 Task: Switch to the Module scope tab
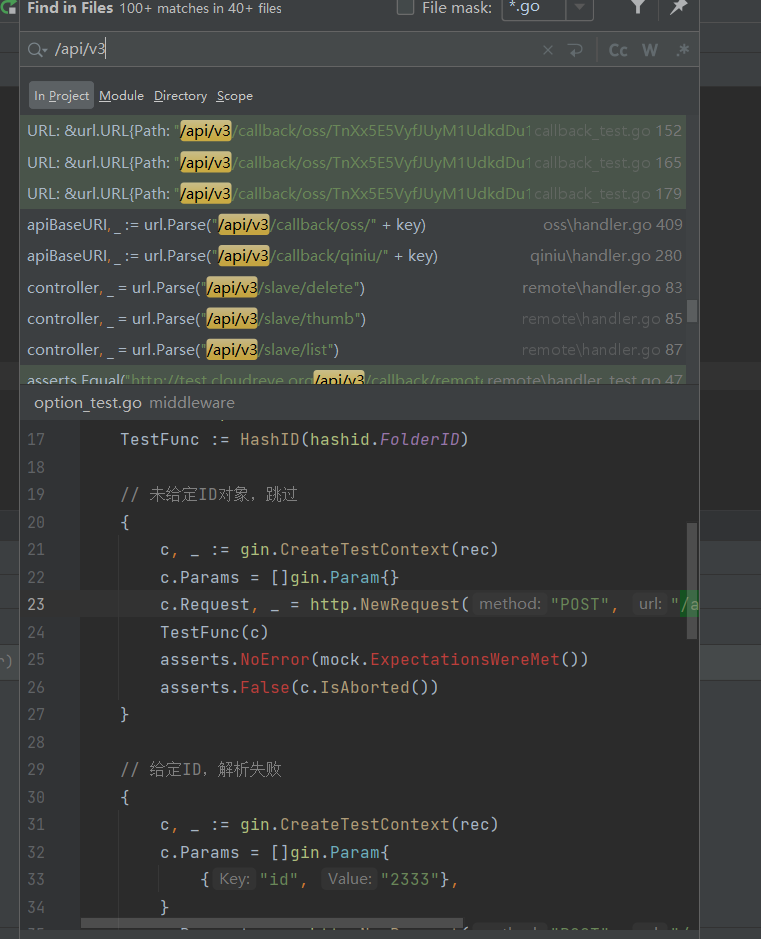point(121,95)
